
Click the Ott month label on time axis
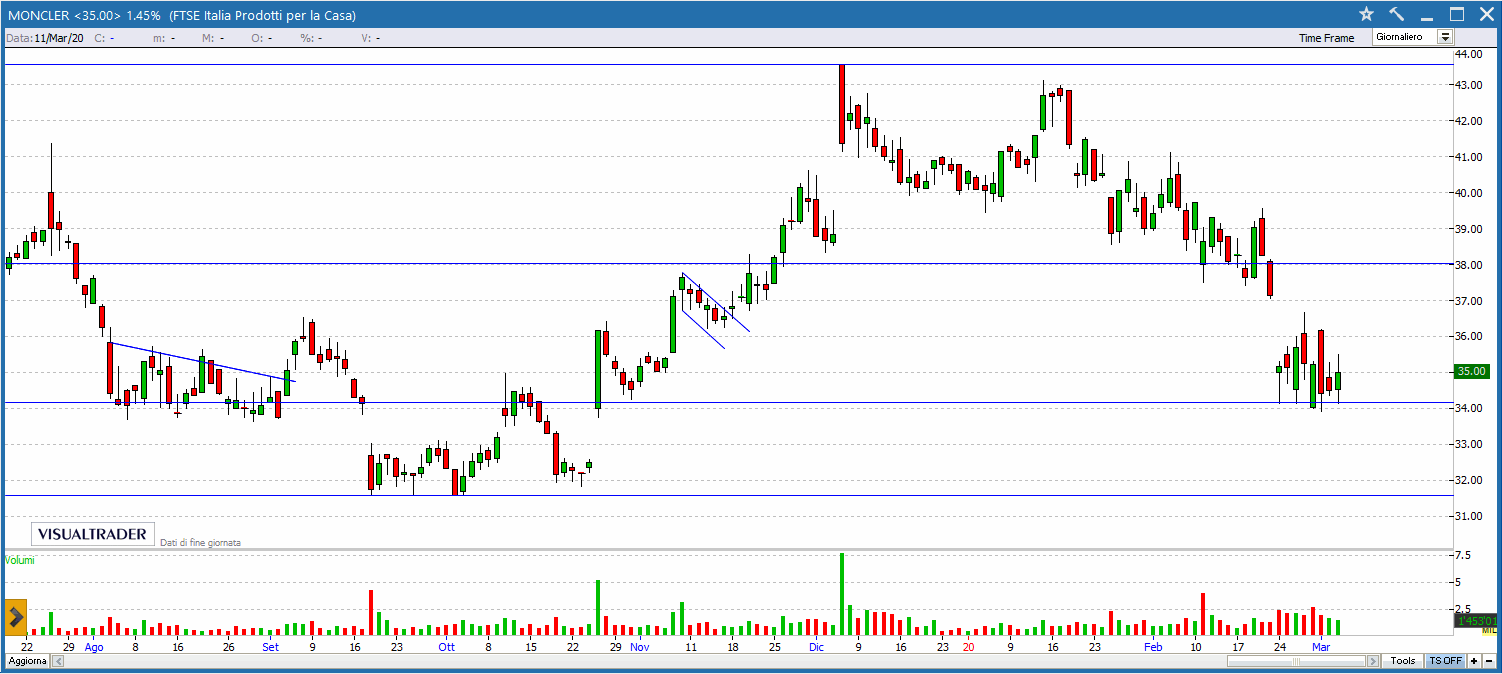click(x=446, y=647)
